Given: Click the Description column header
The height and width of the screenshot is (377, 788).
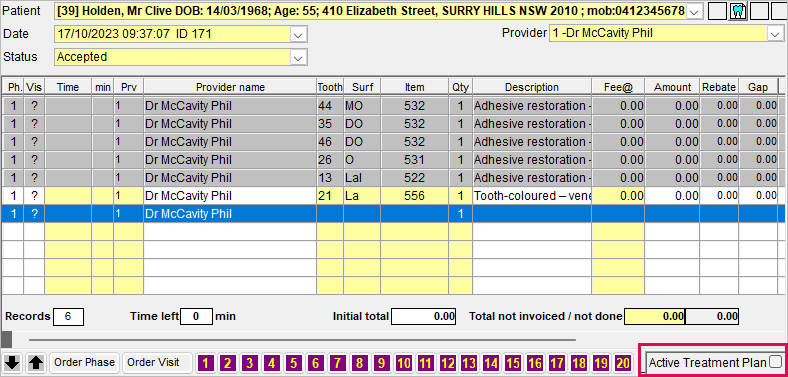Looking at the screenshot, I should [x=532, y=87].
